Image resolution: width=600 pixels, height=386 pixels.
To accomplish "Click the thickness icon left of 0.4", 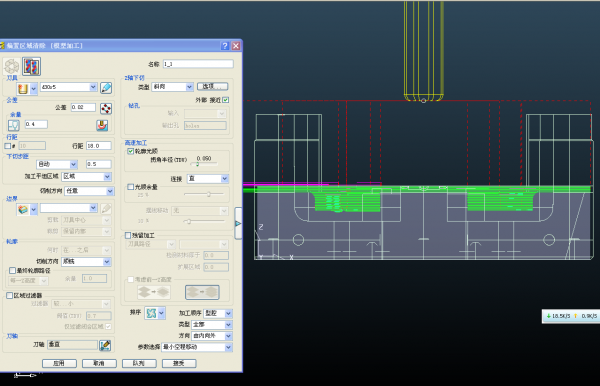I will coord(14,125).
